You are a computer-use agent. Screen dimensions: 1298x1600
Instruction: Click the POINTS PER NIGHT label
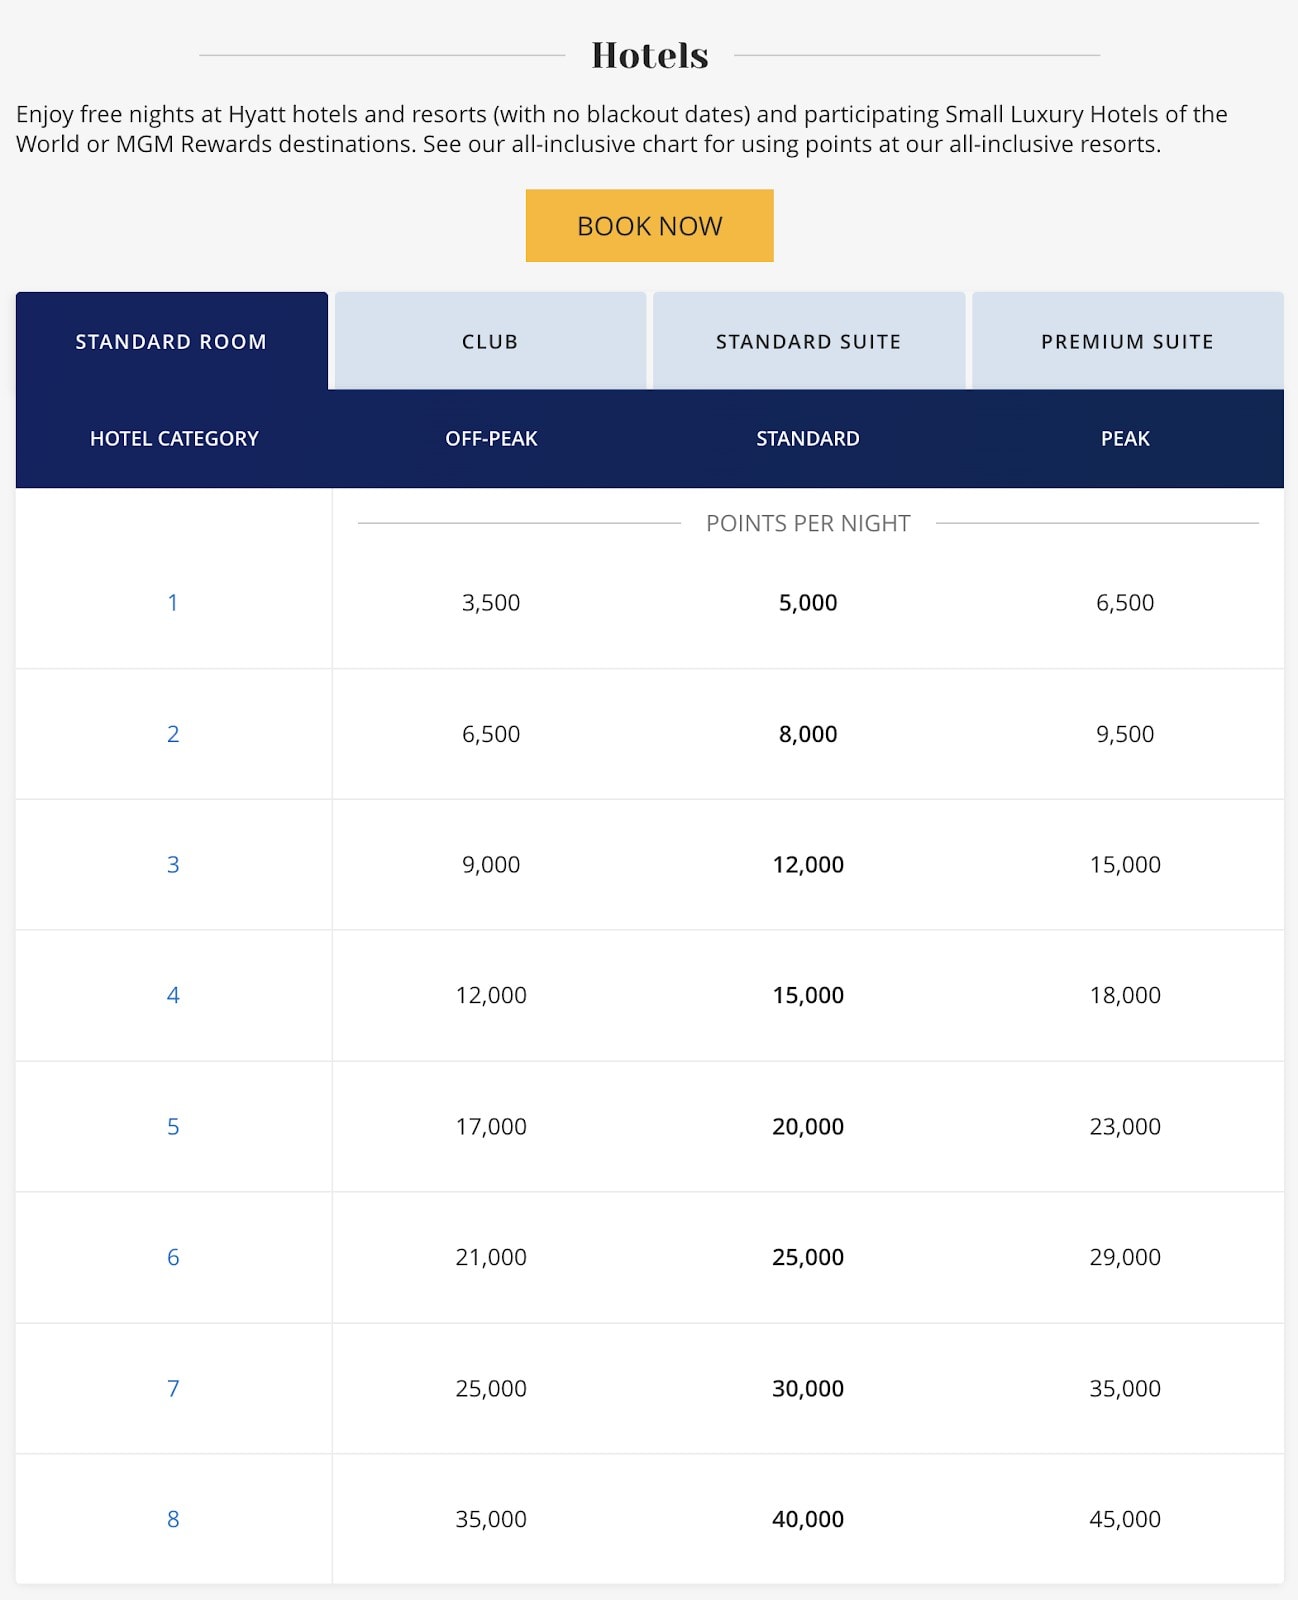(x=808, y=523)
